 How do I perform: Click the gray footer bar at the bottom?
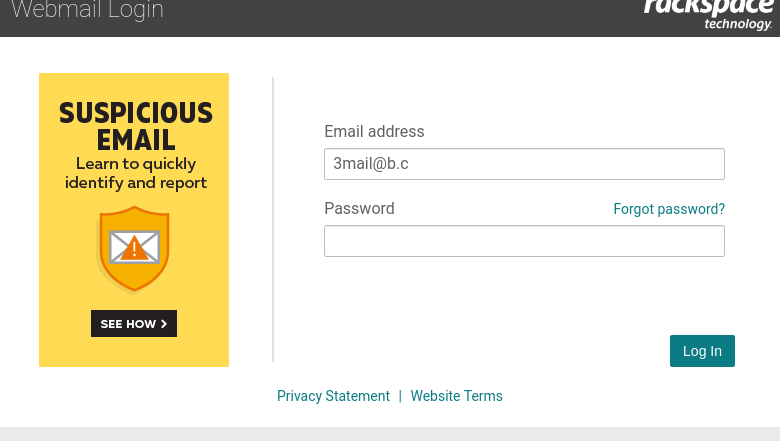tap(390, 434)
